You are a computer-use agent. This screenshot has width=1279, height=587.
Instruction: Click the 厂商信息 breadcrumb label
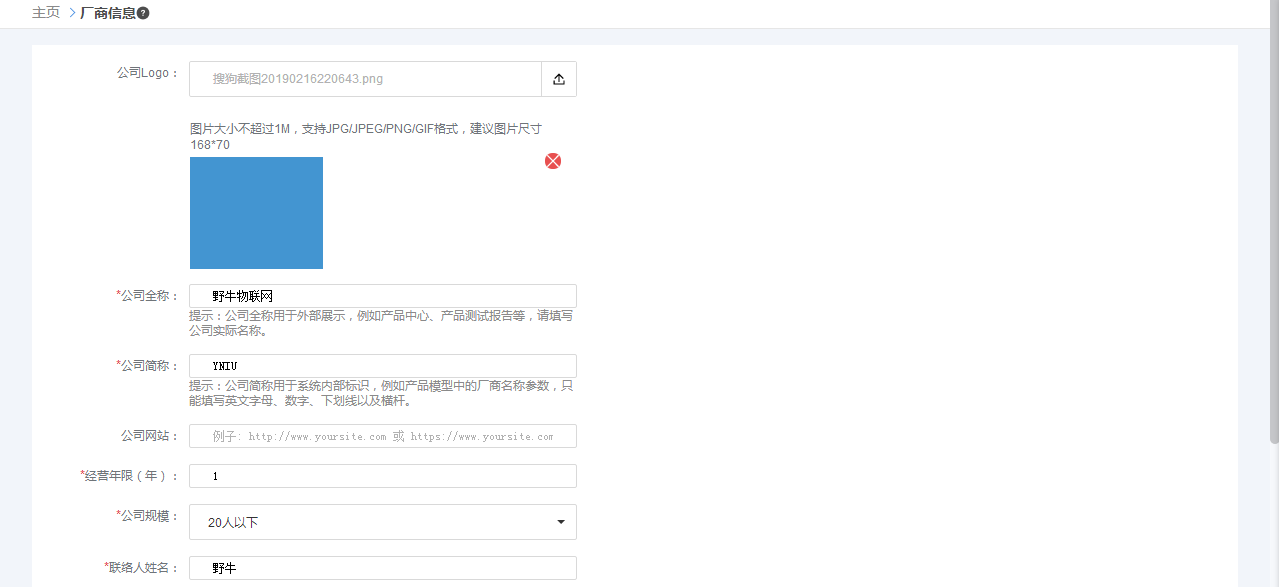click(x=108, y=14)
